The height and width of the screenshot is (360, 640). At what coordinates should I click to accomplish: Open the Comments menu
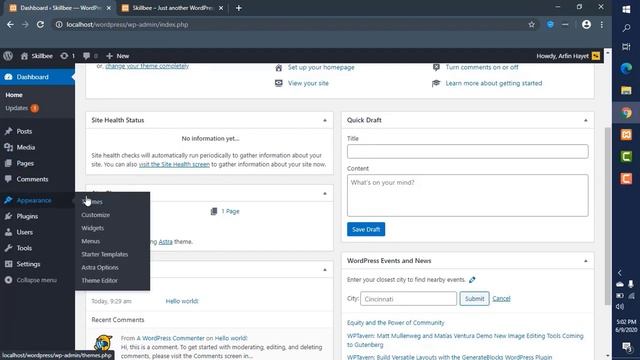pos(32,179)
